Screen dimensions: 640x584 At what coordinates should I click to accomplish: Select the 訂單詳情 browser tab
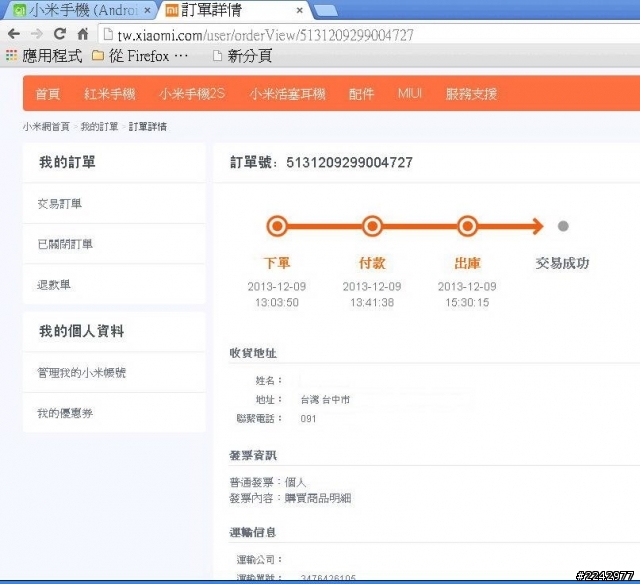point(235,10)
